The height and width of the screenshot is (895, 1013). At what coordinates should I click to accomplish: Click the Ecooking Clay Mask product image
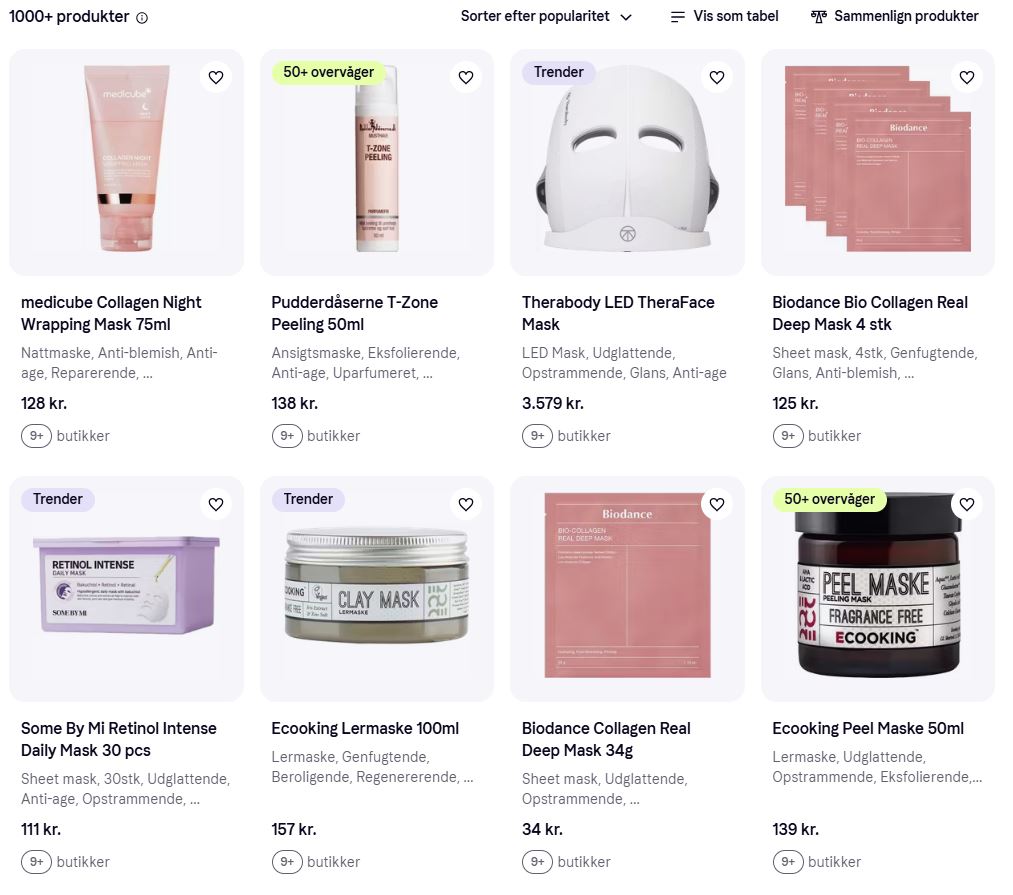coord(377,589)
